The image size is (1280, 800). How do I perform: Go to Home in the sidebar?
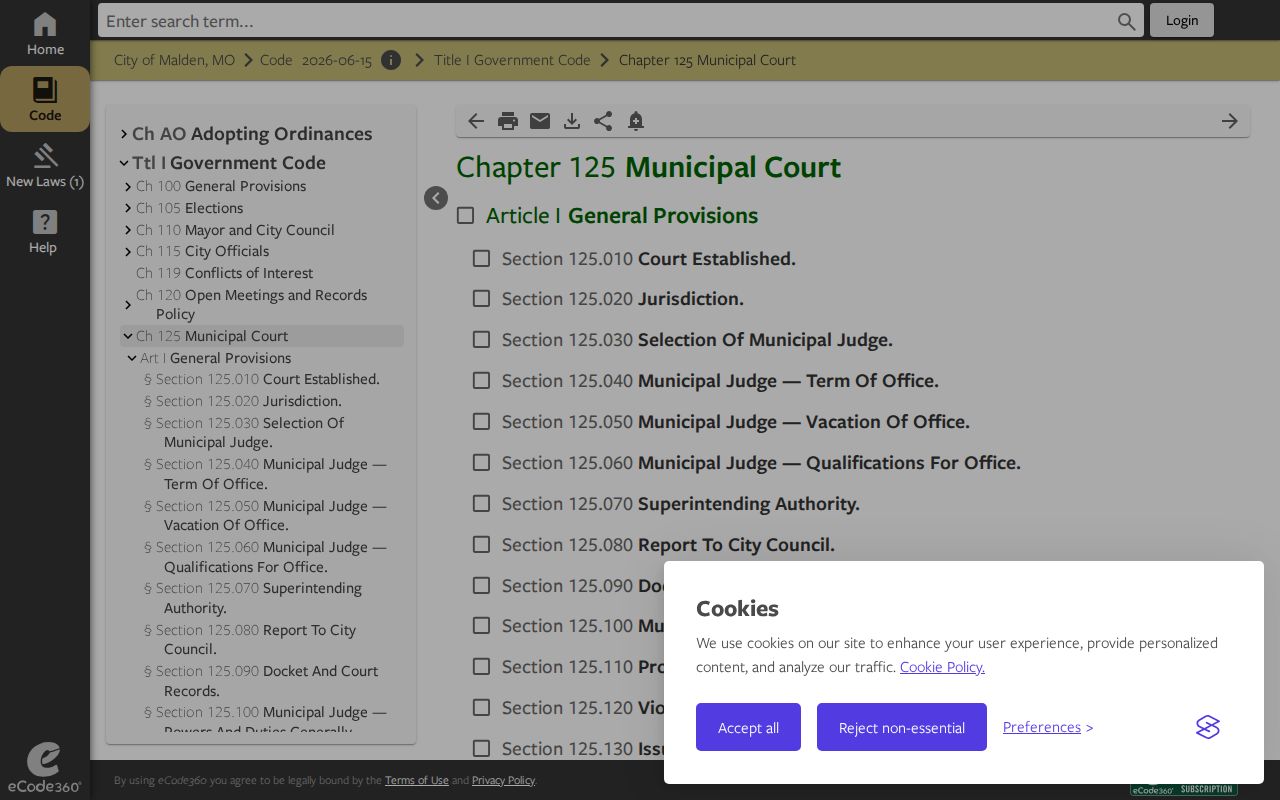tap(45, 34)
